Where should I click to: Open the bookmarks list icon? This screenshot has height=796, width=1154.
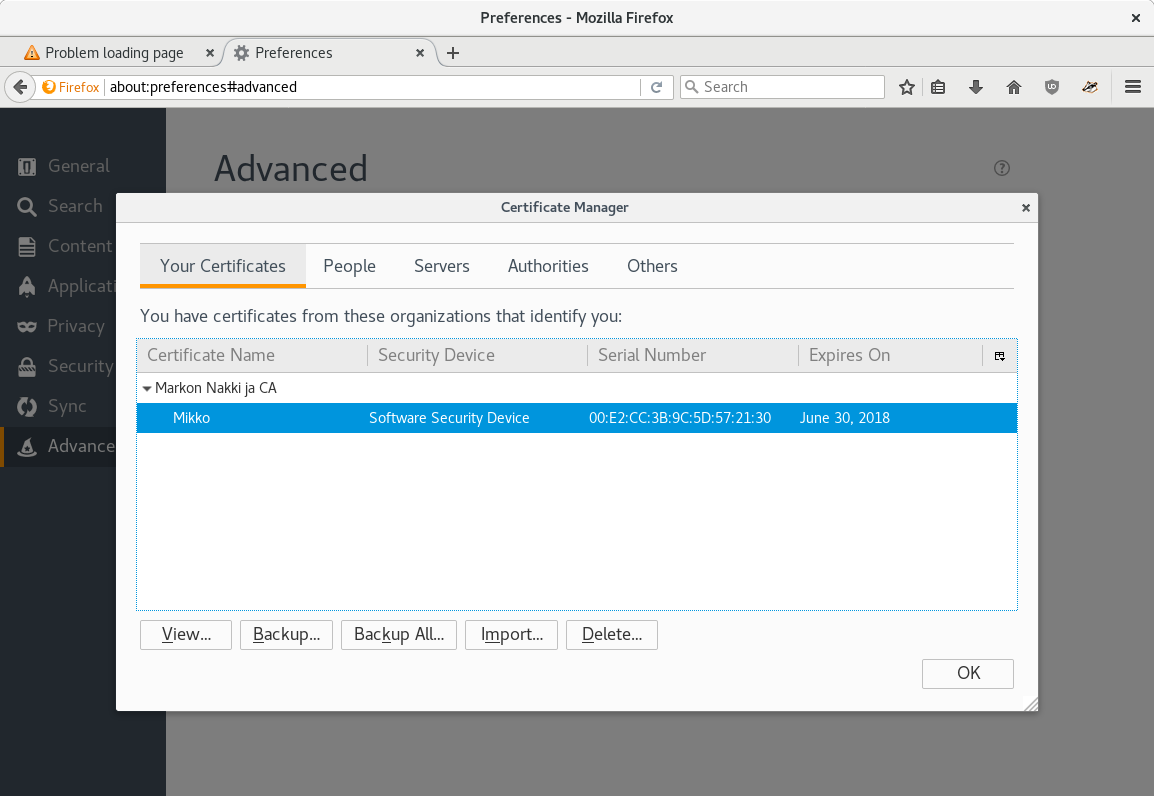coord(938,87)
